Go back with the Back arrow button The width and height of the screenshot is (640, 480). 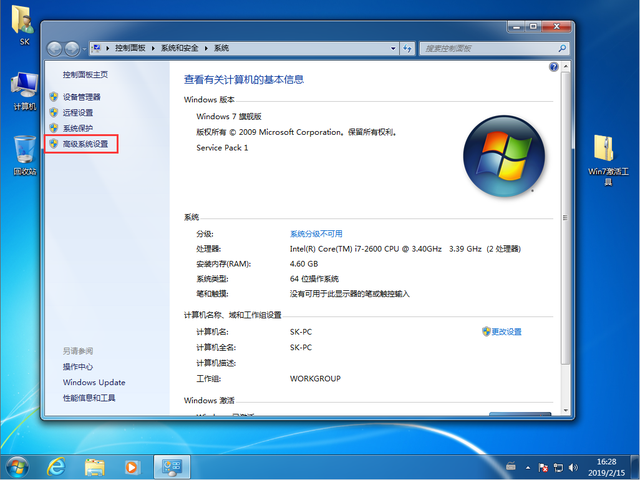(54, 49)
